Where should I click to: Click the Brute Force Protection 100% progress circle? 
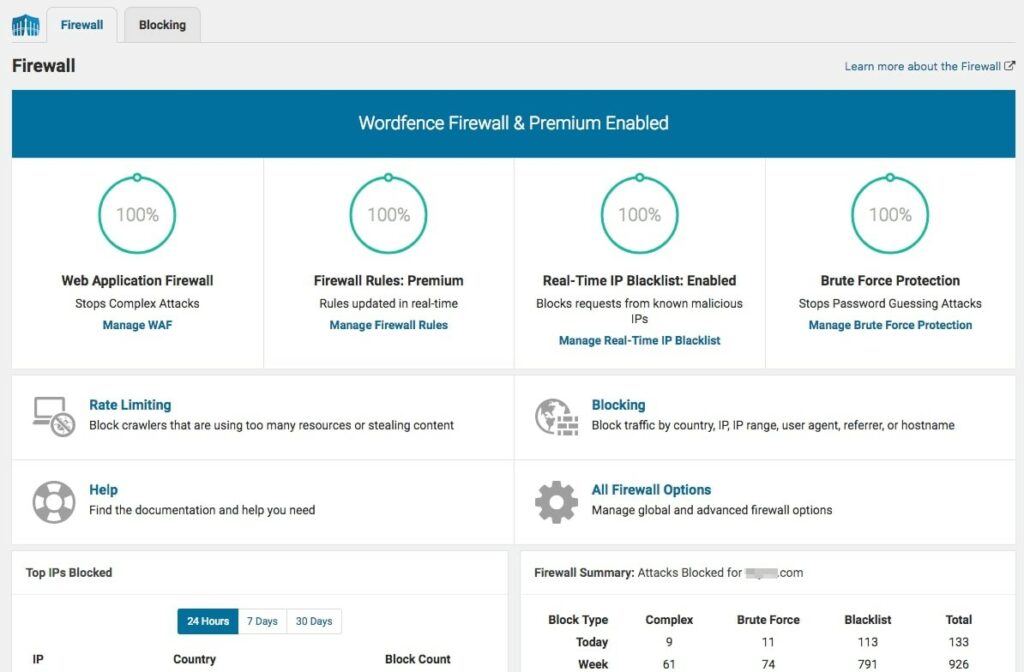pos(890,214)
